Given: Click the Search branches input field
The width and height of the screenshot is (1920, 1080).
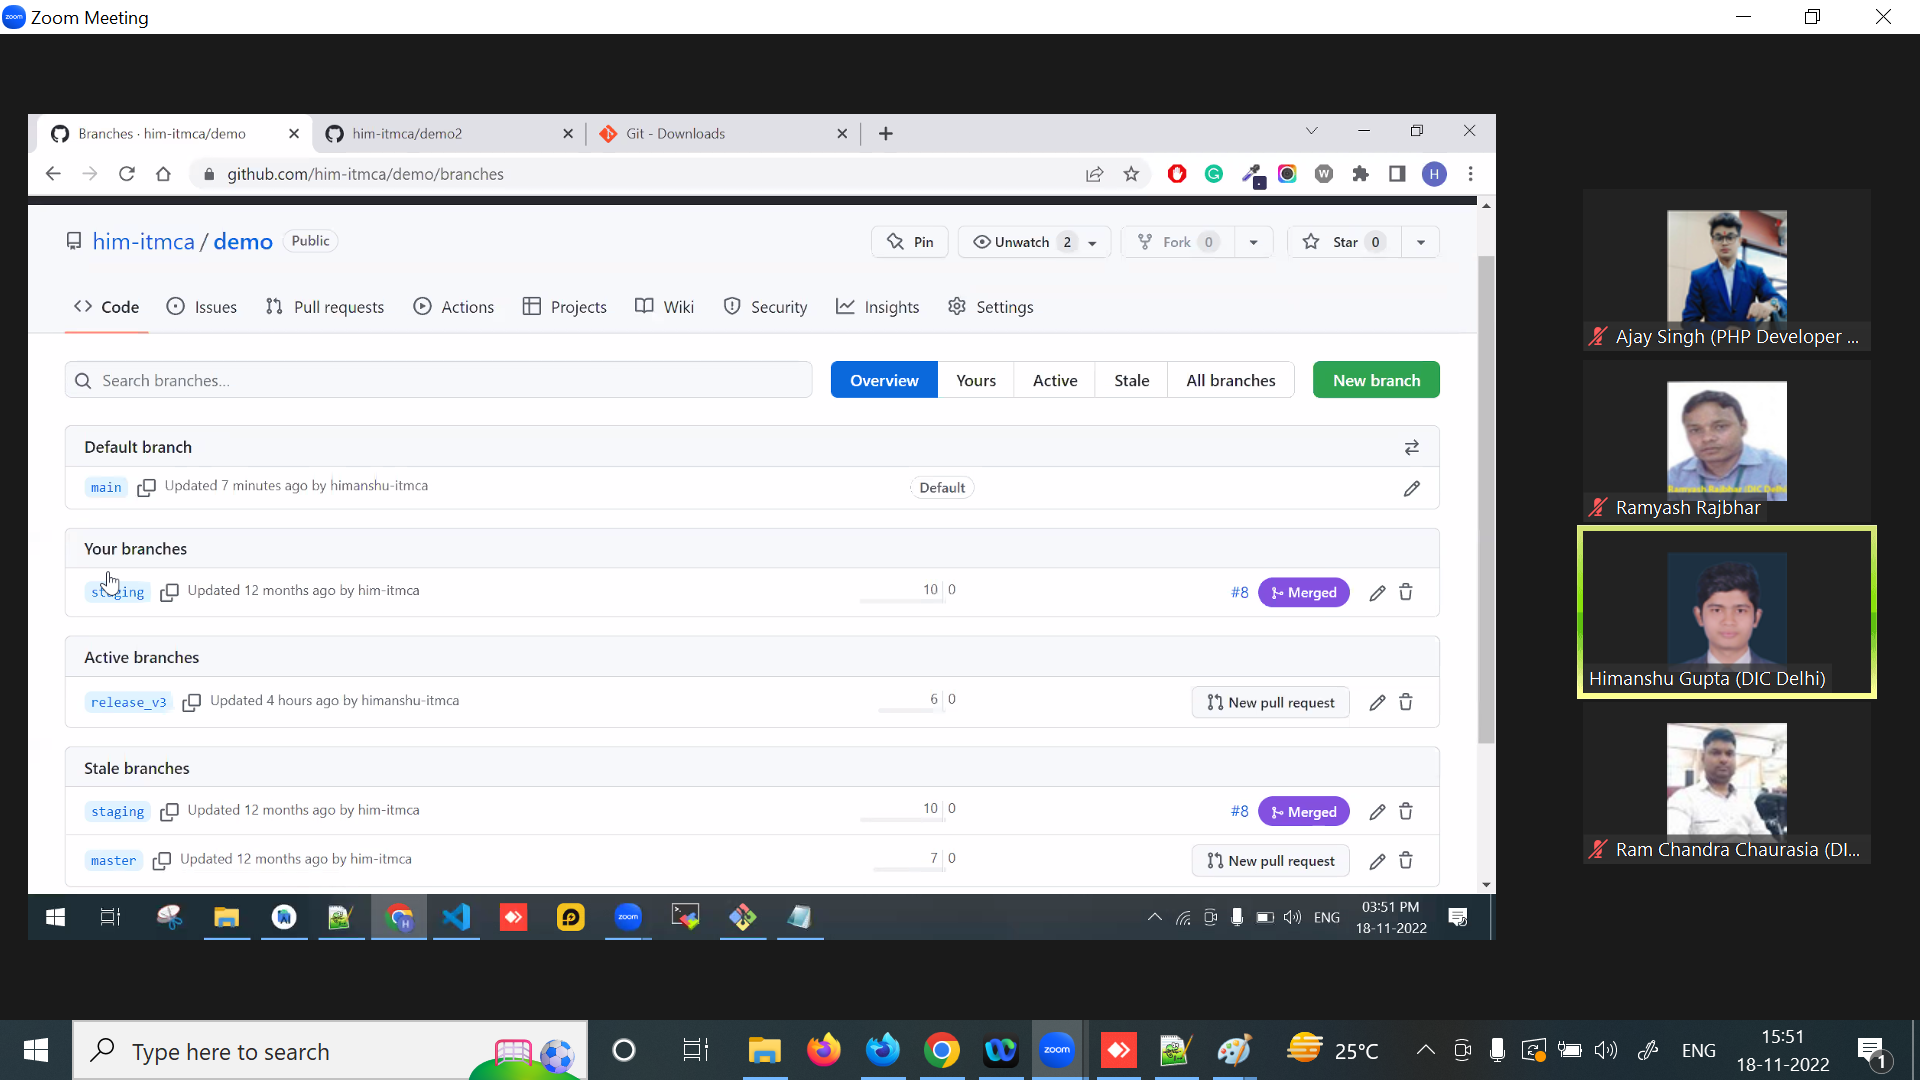Looking at the screenshot, I should click(x=438, y=381).
